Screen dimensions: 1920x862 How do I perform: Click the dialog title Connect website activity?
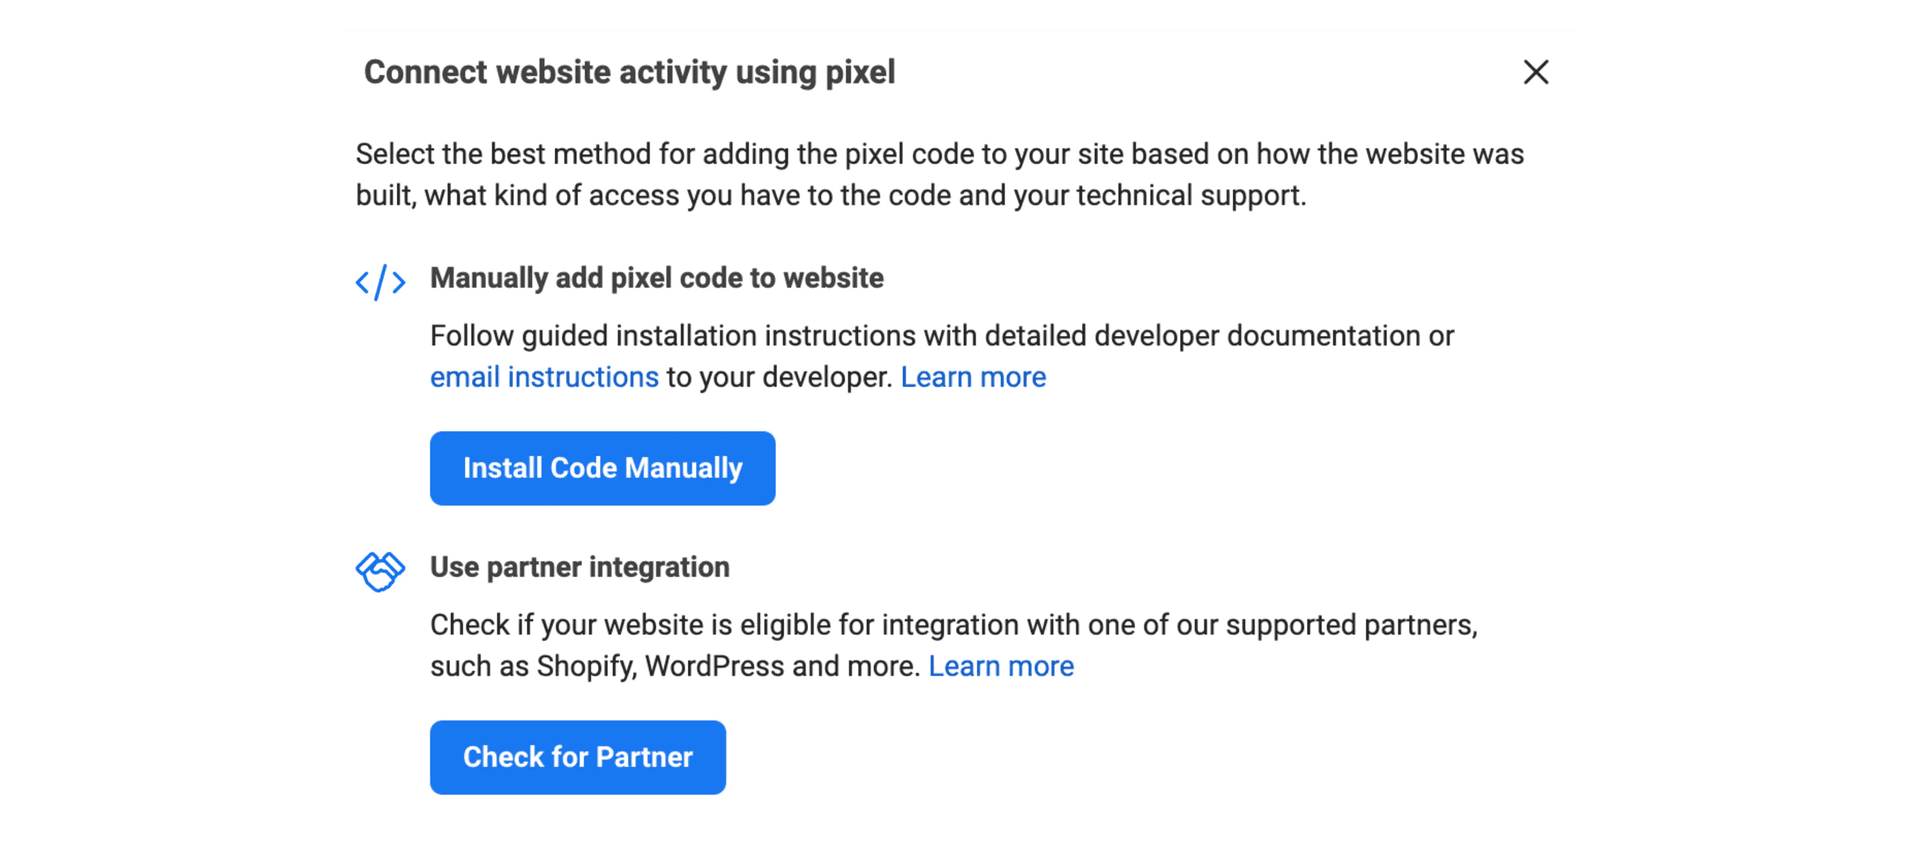630,72
